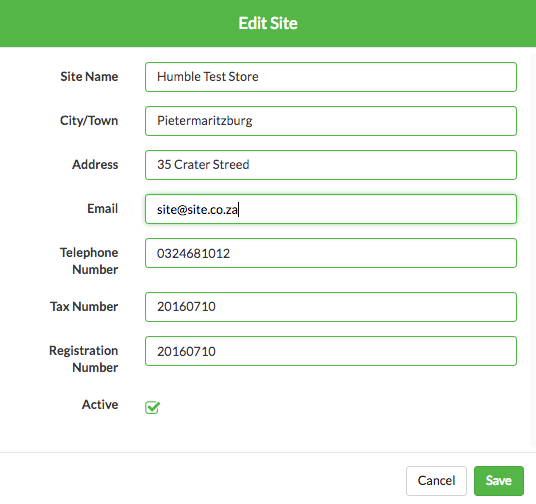Select the Telephone Number field with 0324681012
Image resolution: width=536 pixels, height=504 pixels.
pyautogui.click(x=331, y=253)
